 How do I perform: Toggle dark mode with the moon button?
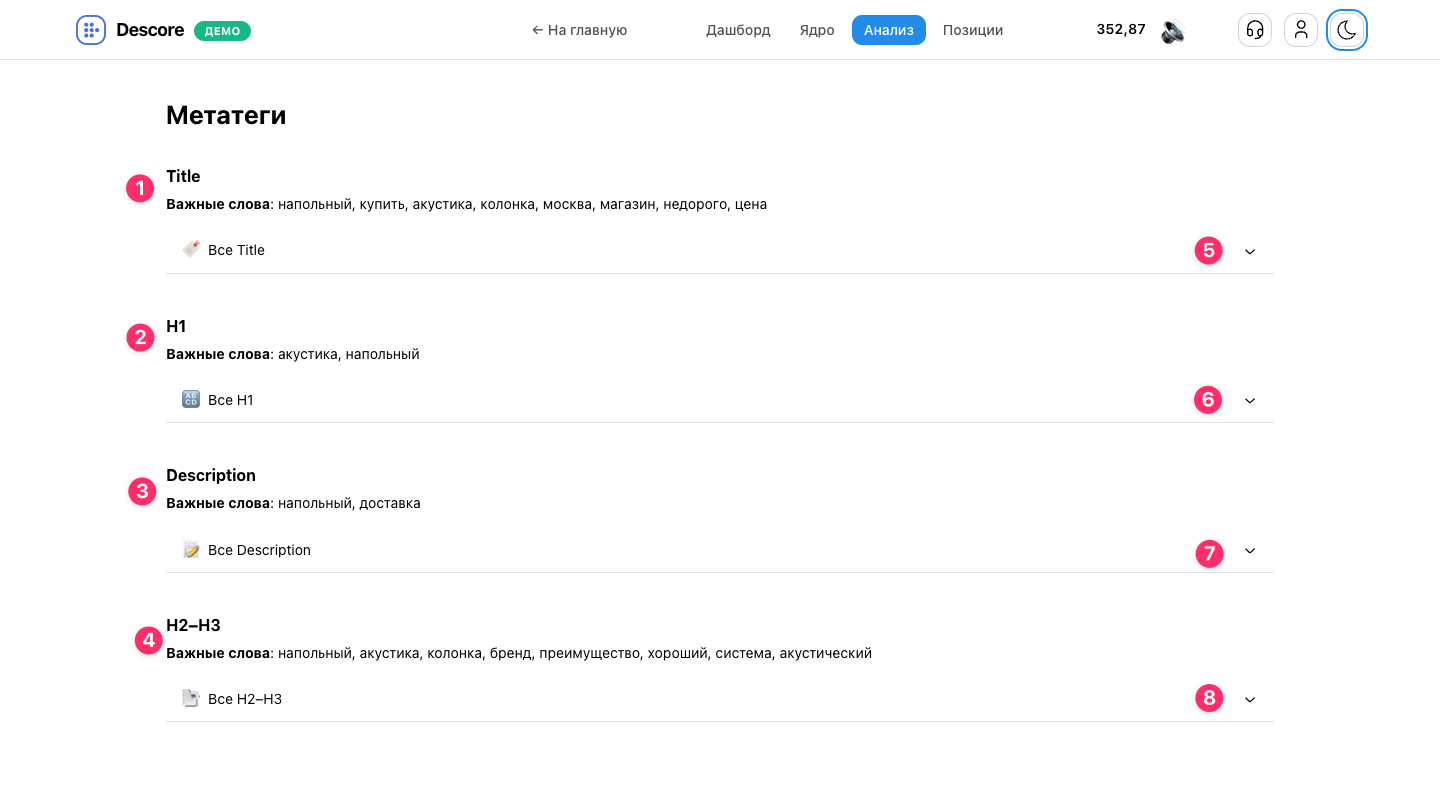1347,30
